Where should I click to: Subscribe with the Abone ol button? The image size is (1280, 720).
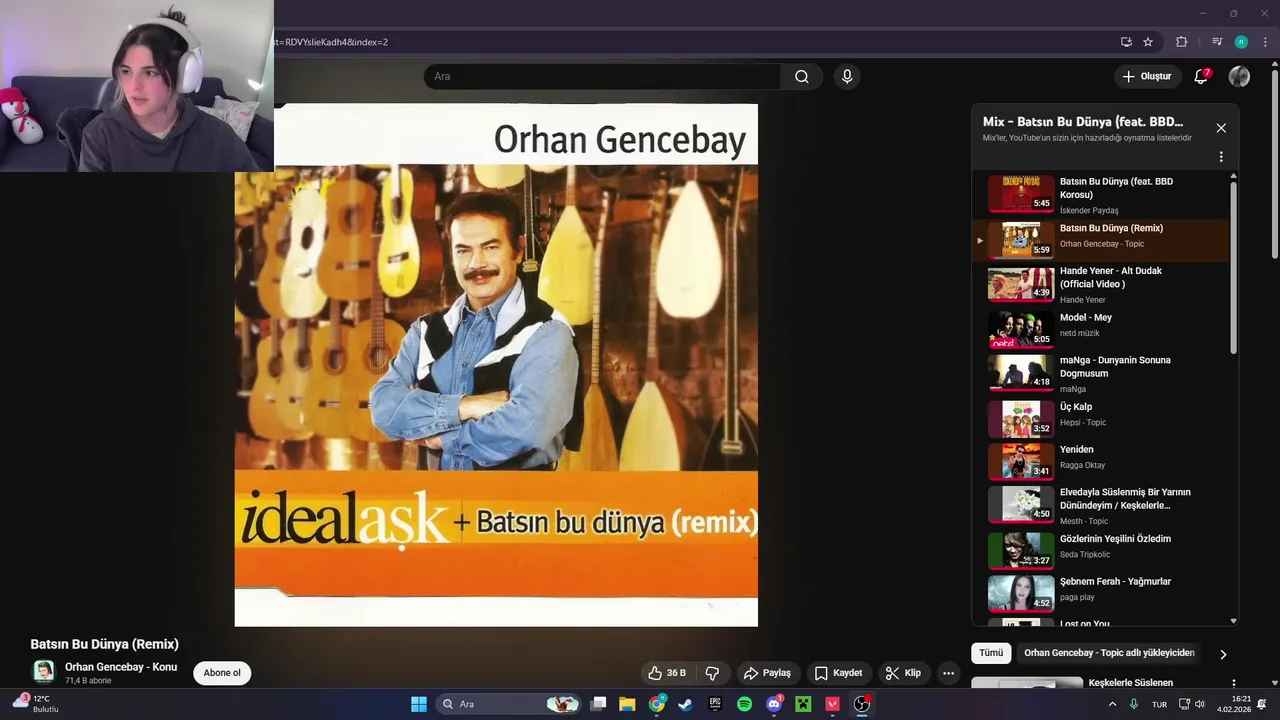pyautogui.click(x=222, y=673)
